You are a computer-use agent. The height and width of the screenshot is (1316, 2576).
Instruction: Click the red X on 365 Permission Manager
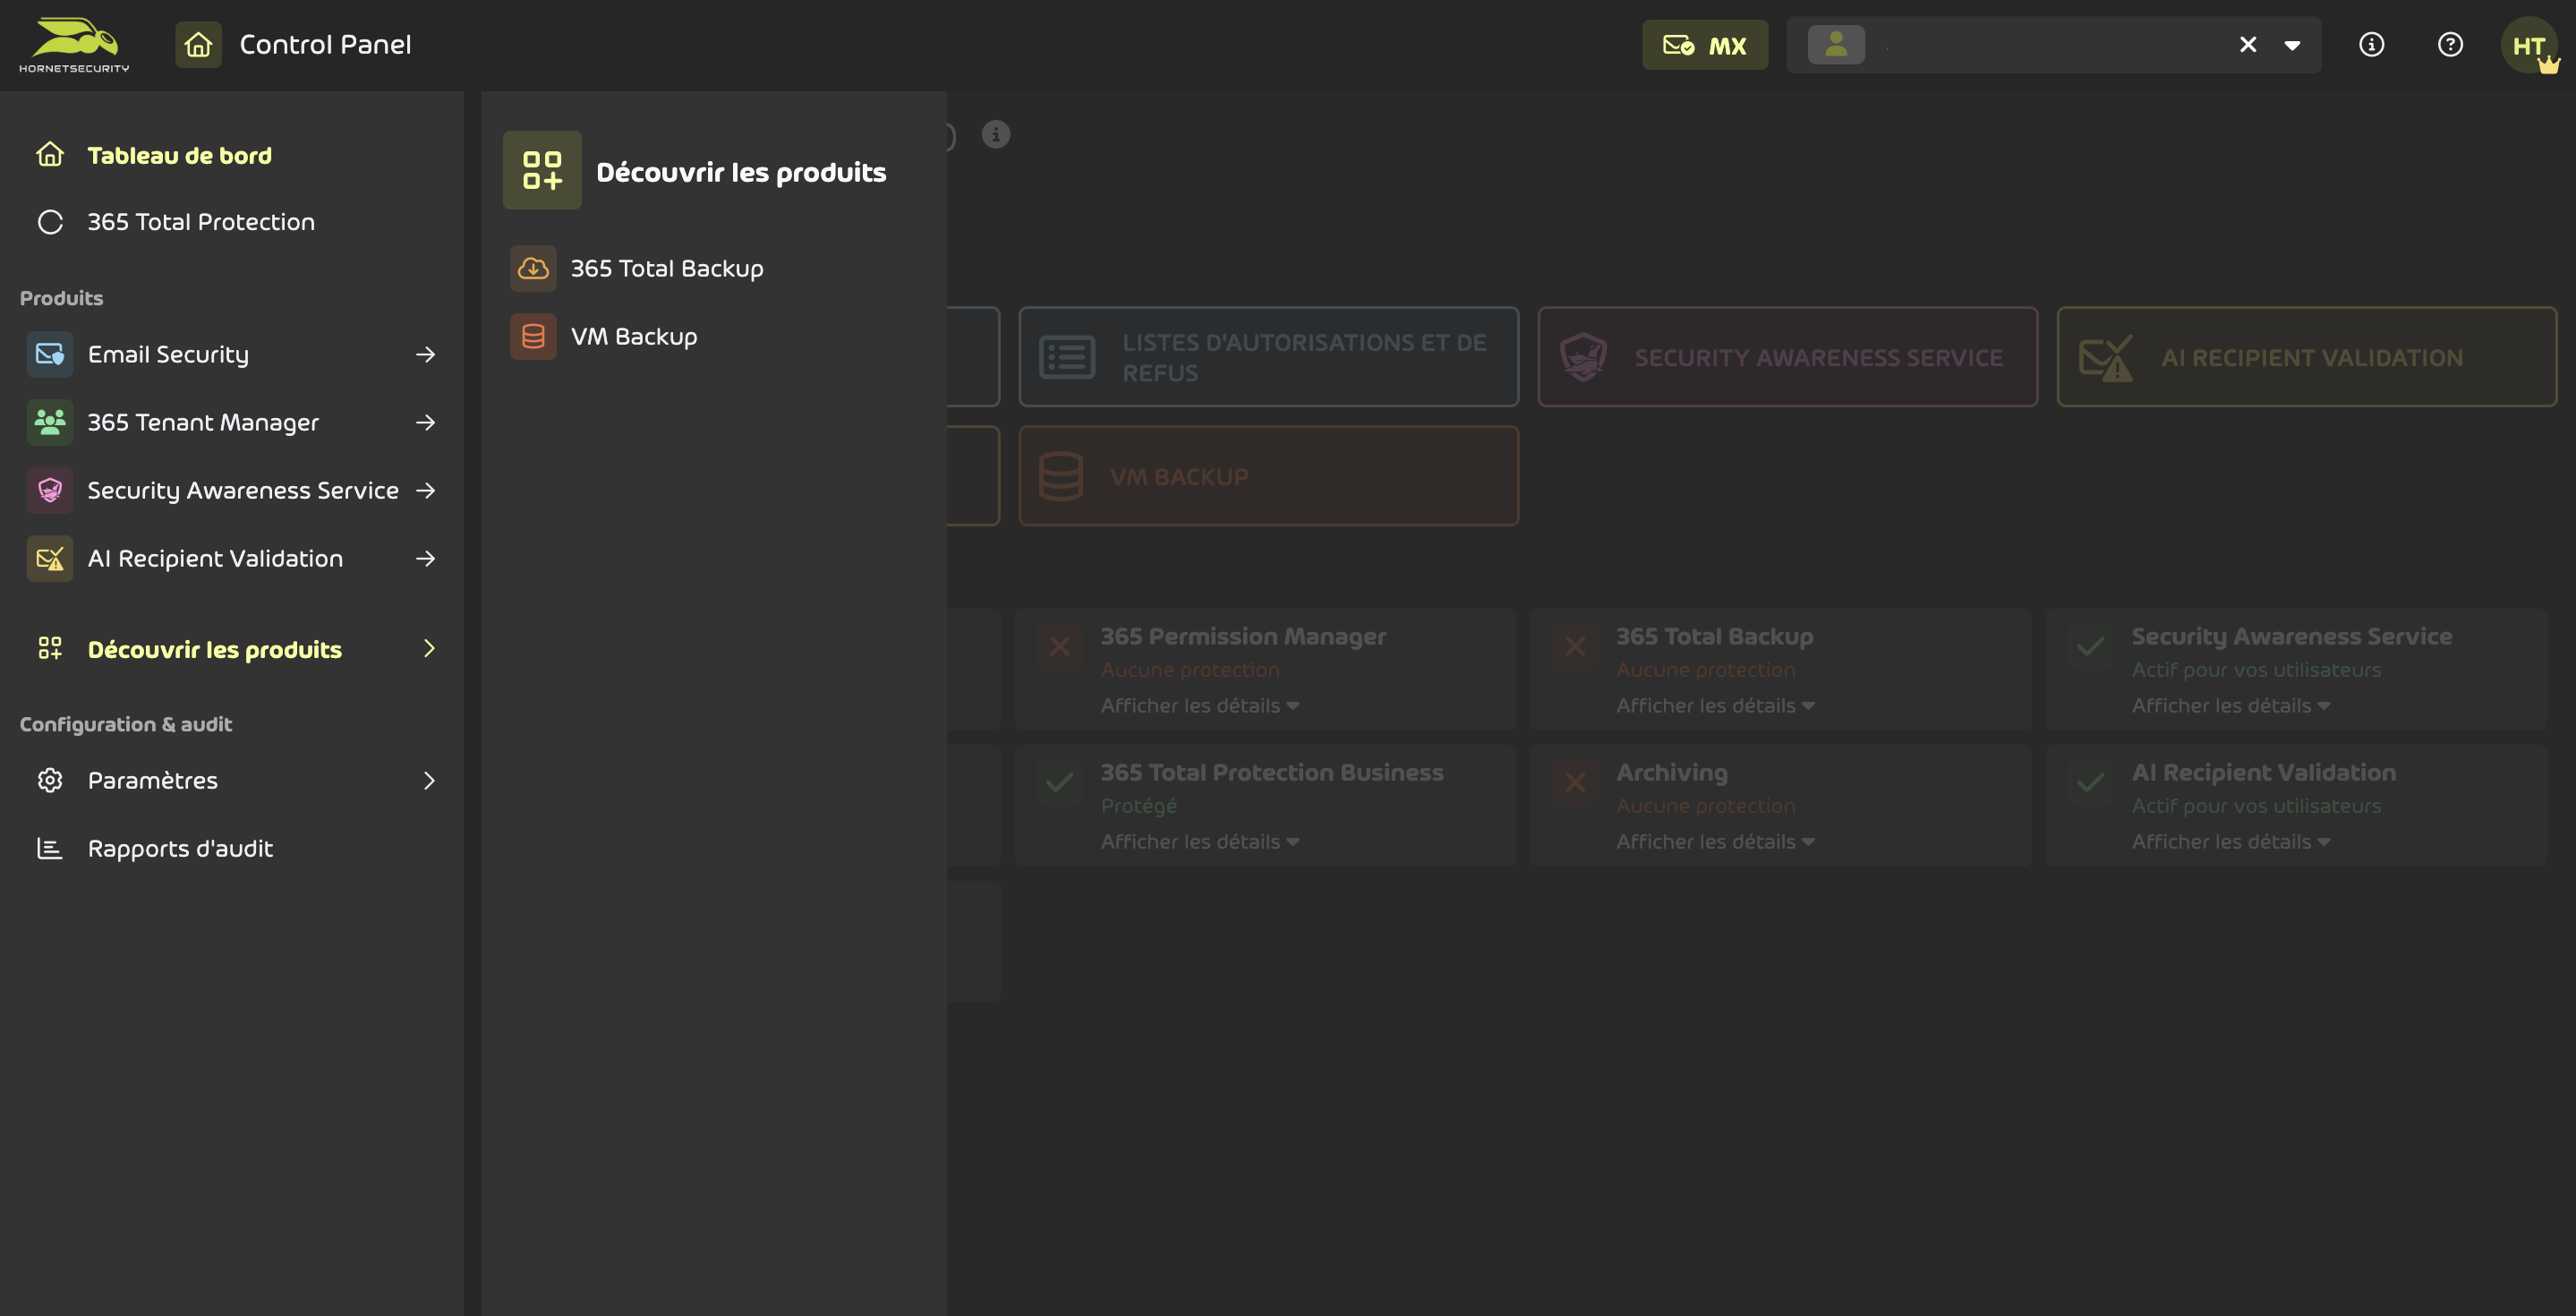coord(1059,646)
